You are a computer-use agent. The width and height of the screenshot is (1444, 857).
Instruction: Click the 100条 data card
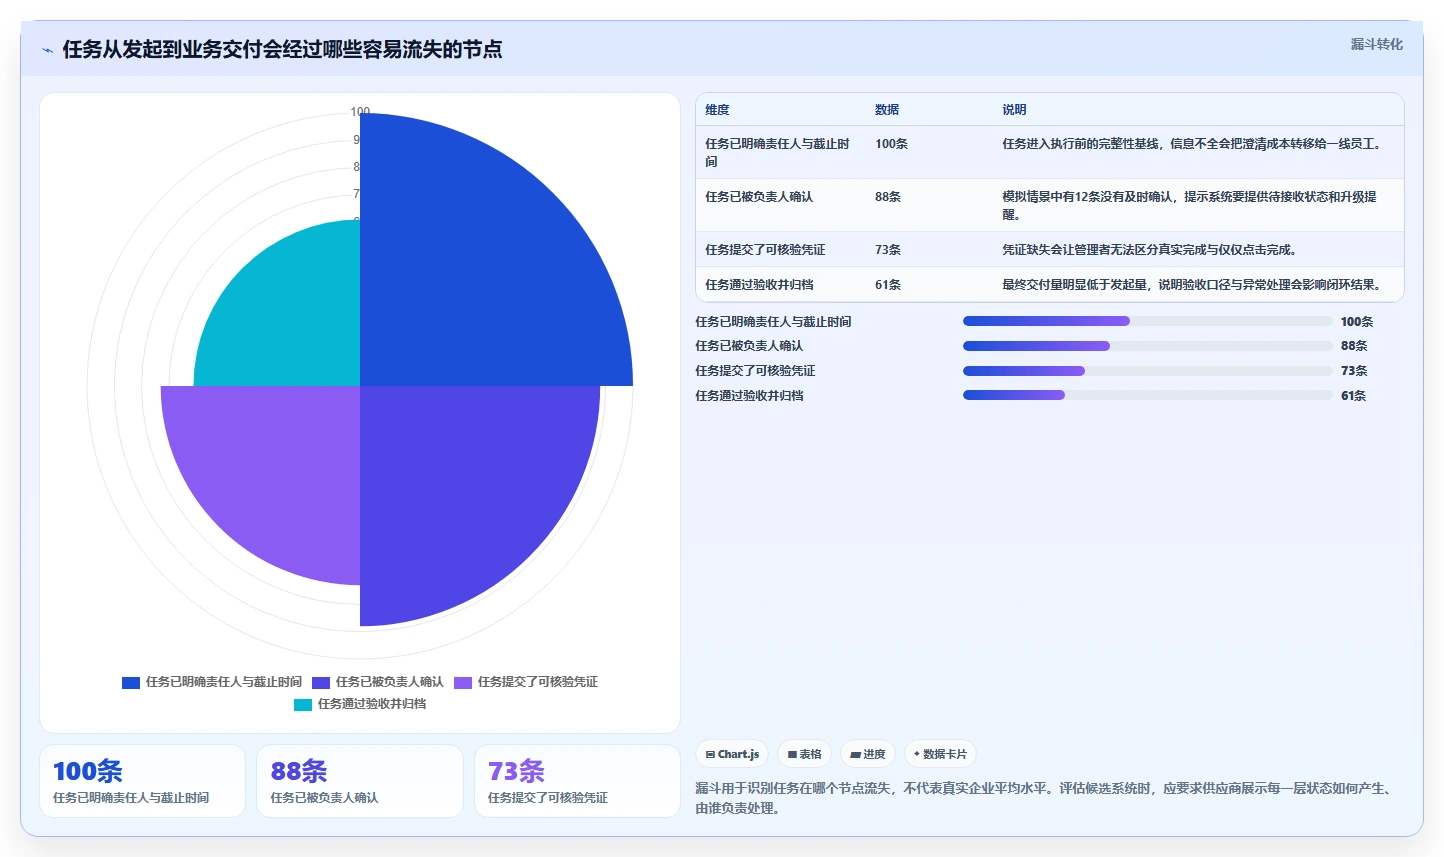(142, 781)
